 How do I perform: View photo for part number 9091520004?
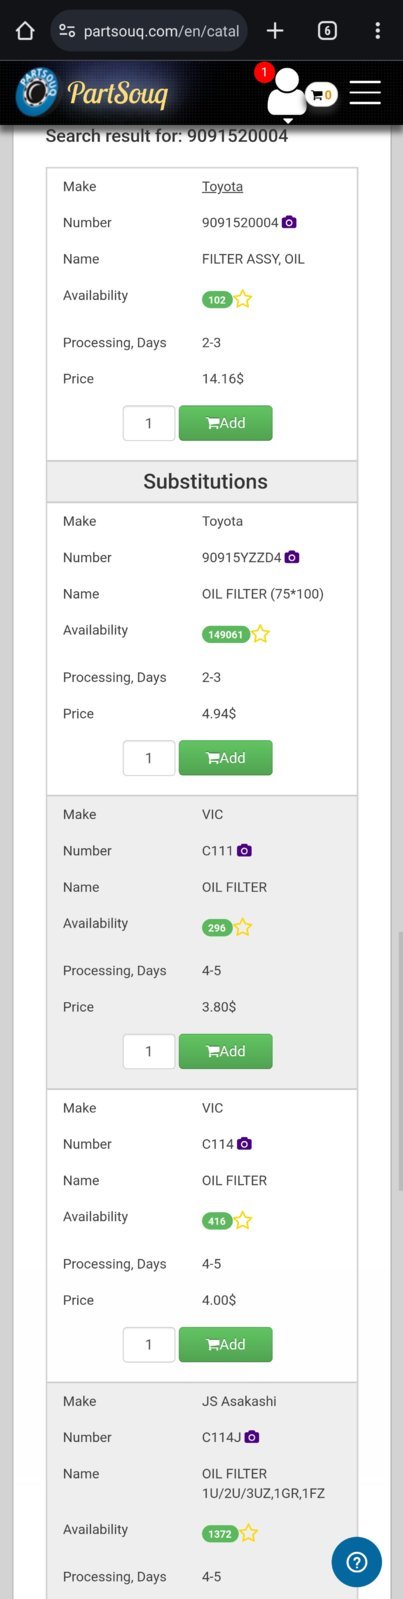coord(289,222)
